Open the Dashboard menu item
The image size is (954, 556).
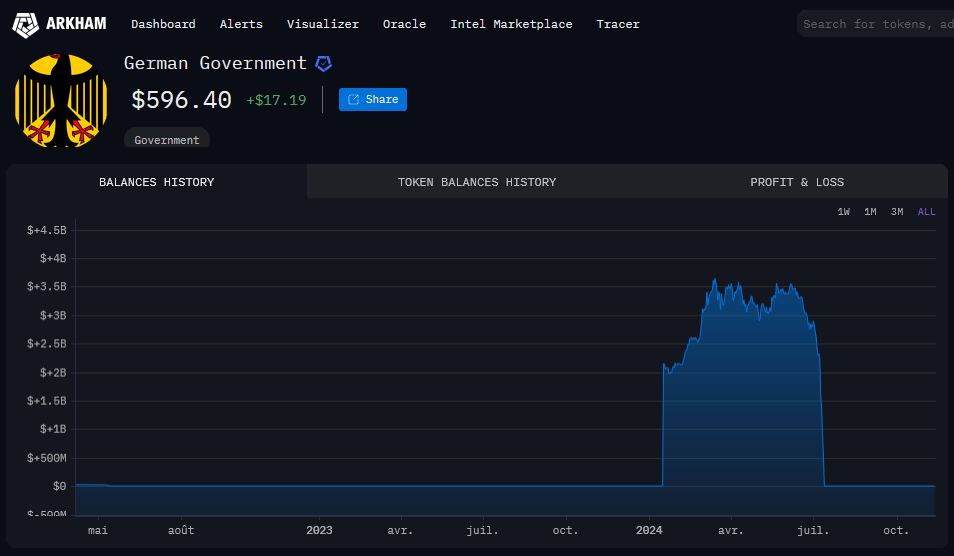(x=163, y=24)
